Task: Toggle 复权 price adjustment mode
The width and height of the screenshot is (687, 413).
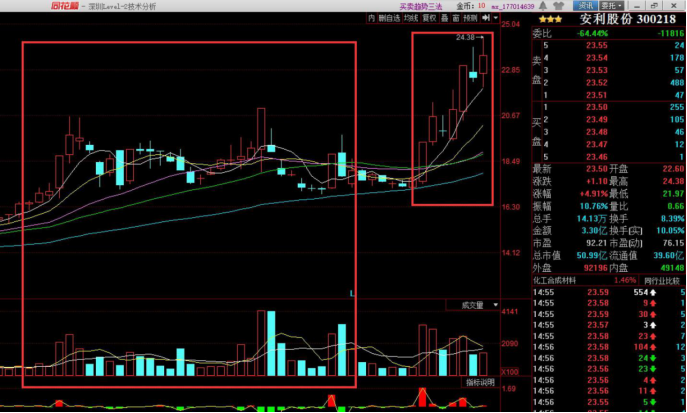Action: click(x=431, y=18)
